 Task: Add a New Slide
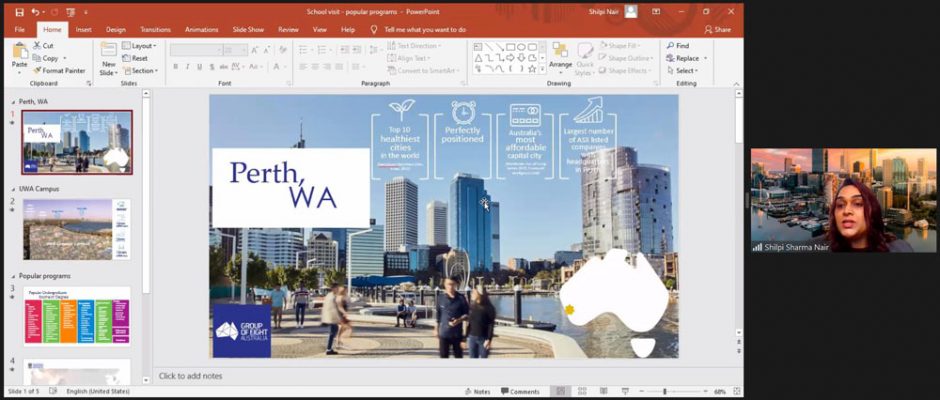pyautogui.click(x=109, y=58)
